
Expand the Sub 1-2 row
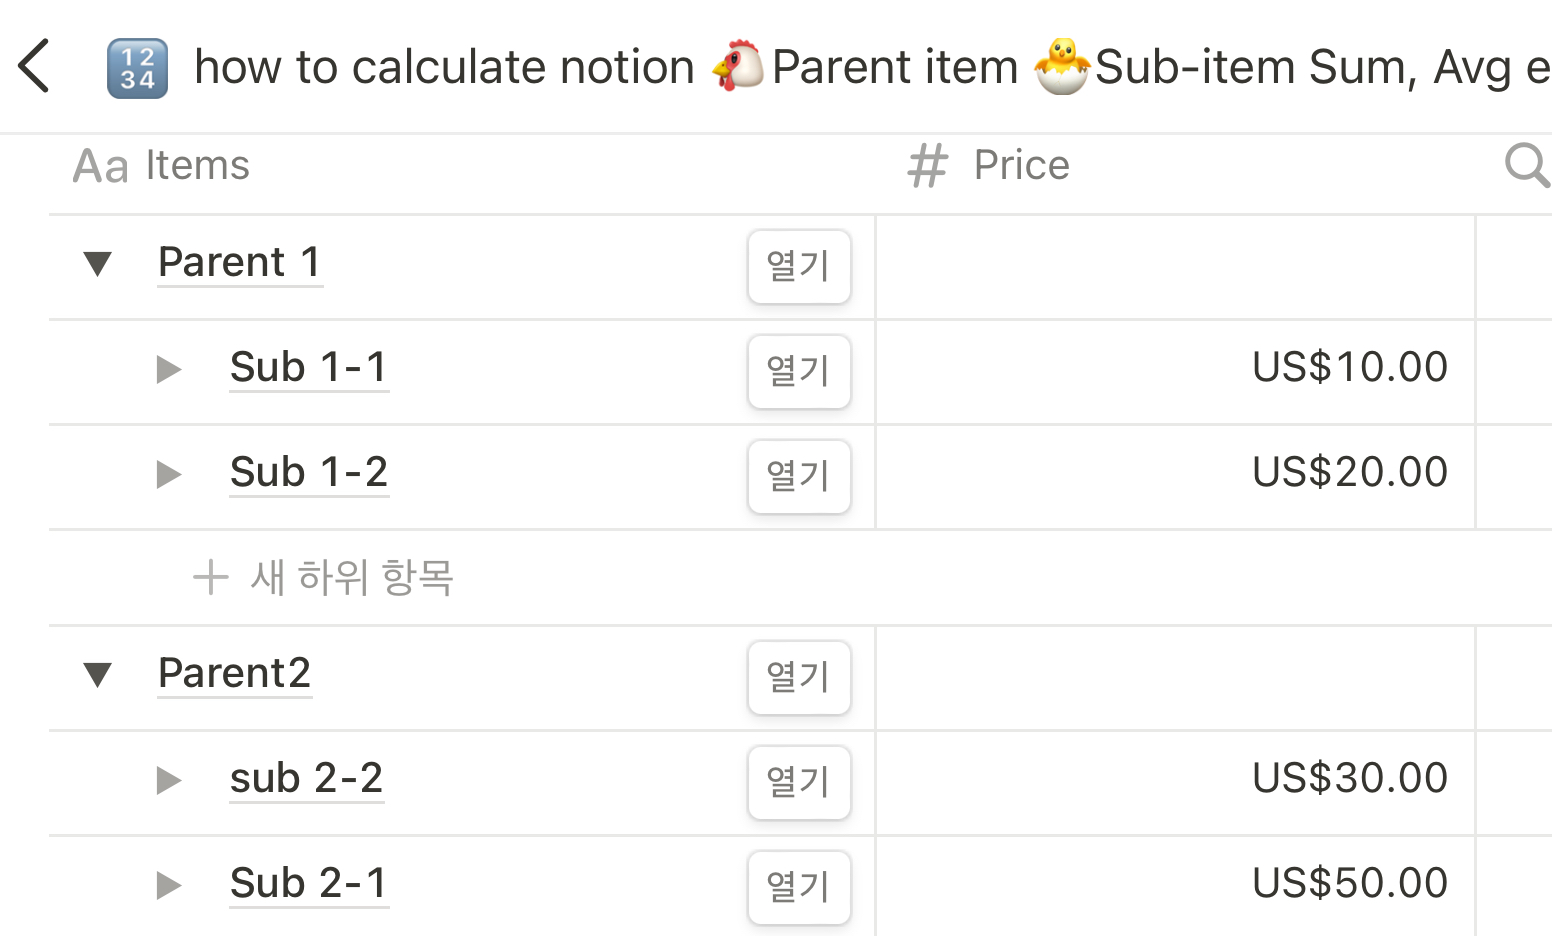click(169, 474)
